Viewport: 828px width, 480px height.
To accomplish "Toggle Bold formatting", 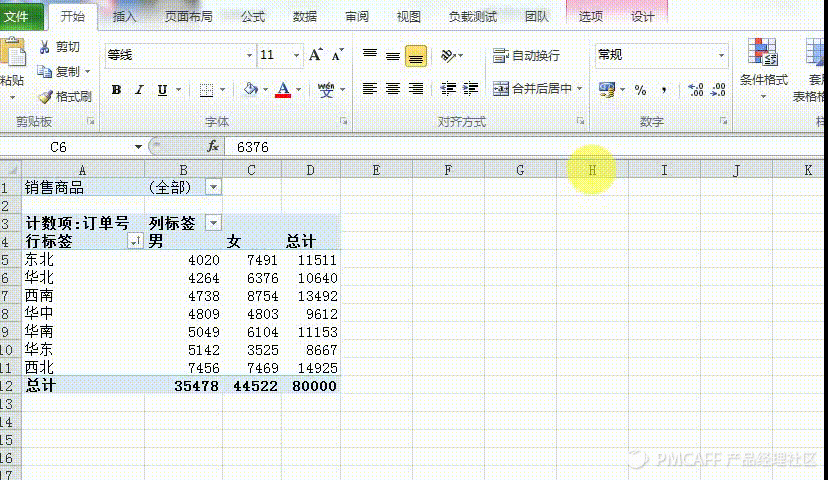I will click(x=116, y=90).
